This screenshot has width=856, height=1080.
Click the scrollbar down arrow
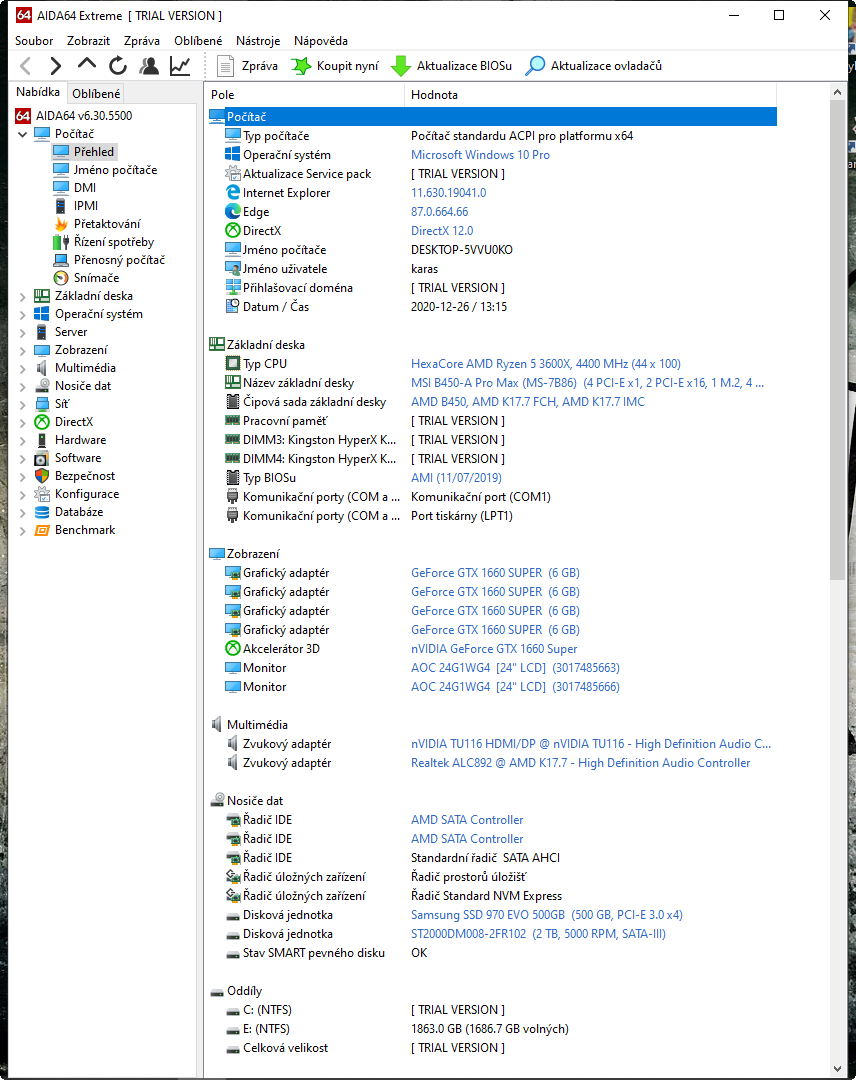pos(837,1068)
